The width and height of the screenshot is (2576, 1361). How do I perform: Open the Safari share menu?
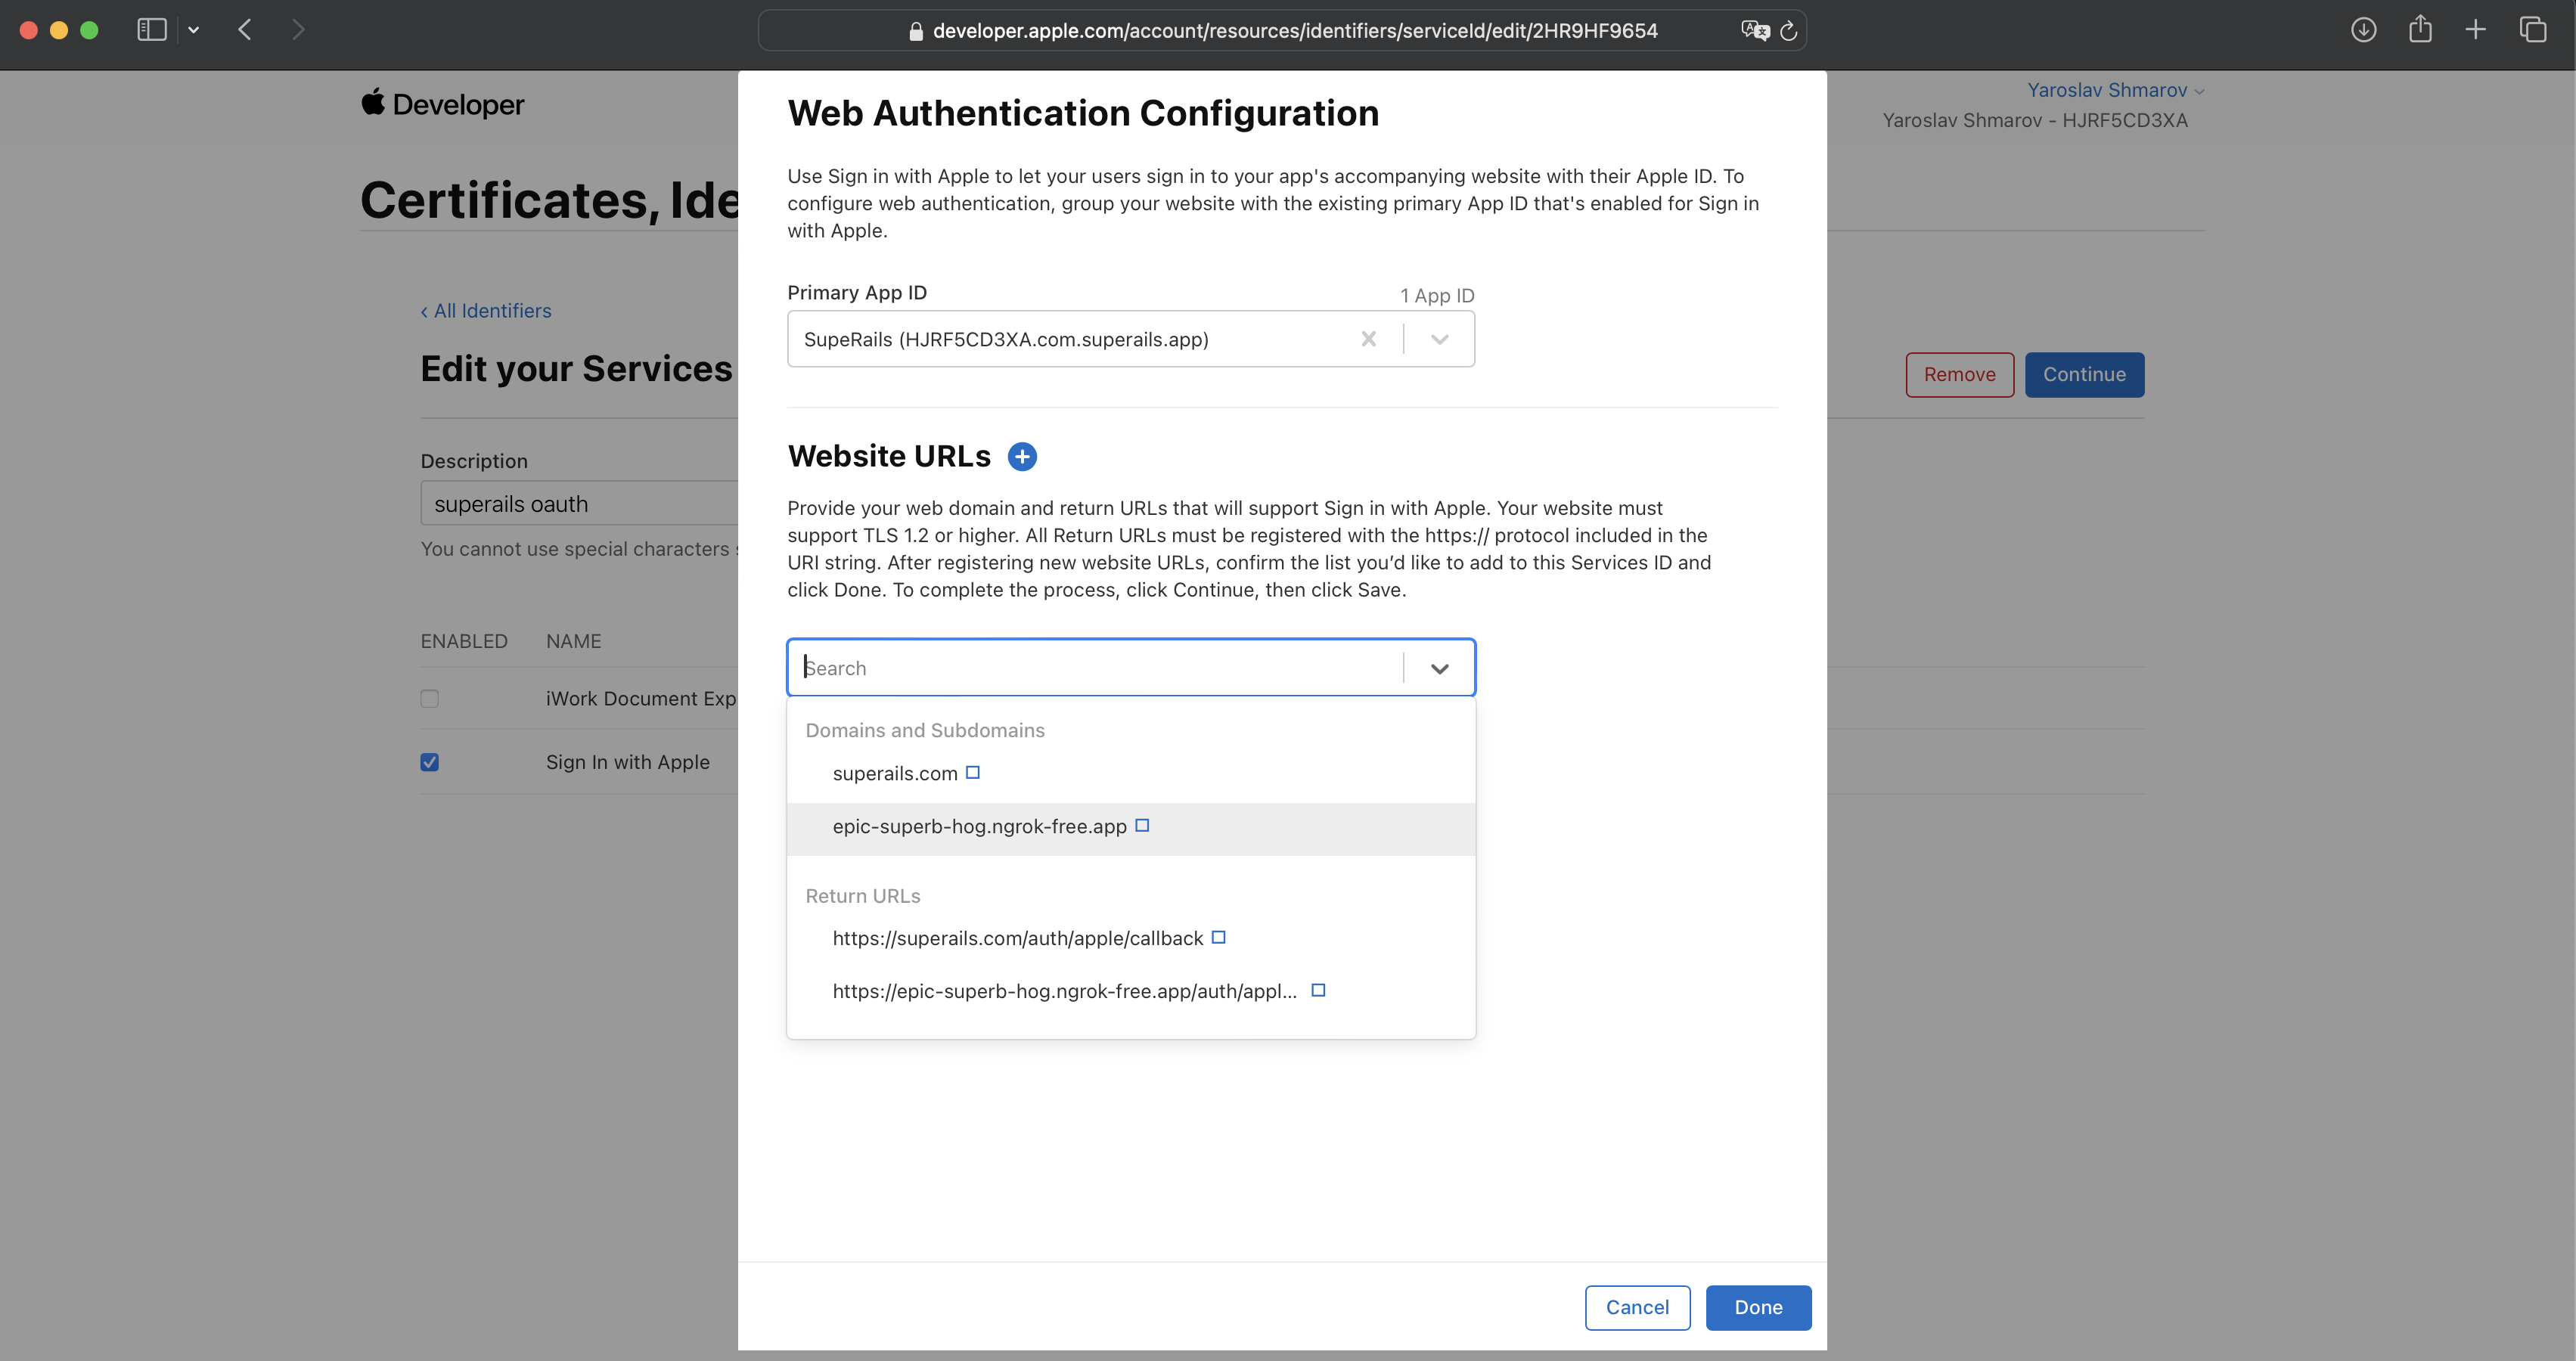click(x=2420, y=29)
